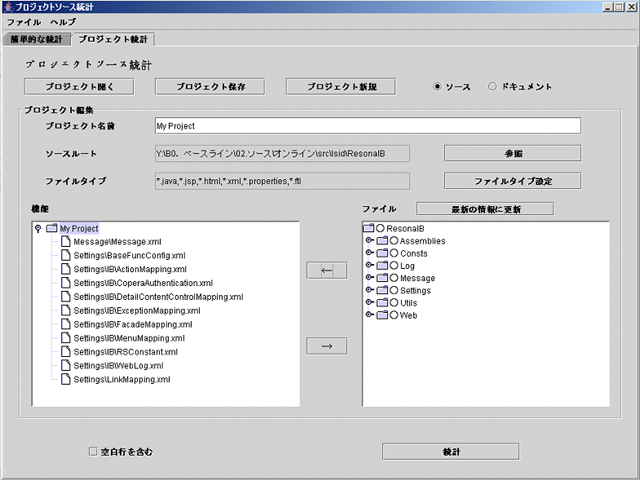The height and width of the screenshot is (480, 640).
Task: Collapse the My Project tree node
Action: pos(38,229)
